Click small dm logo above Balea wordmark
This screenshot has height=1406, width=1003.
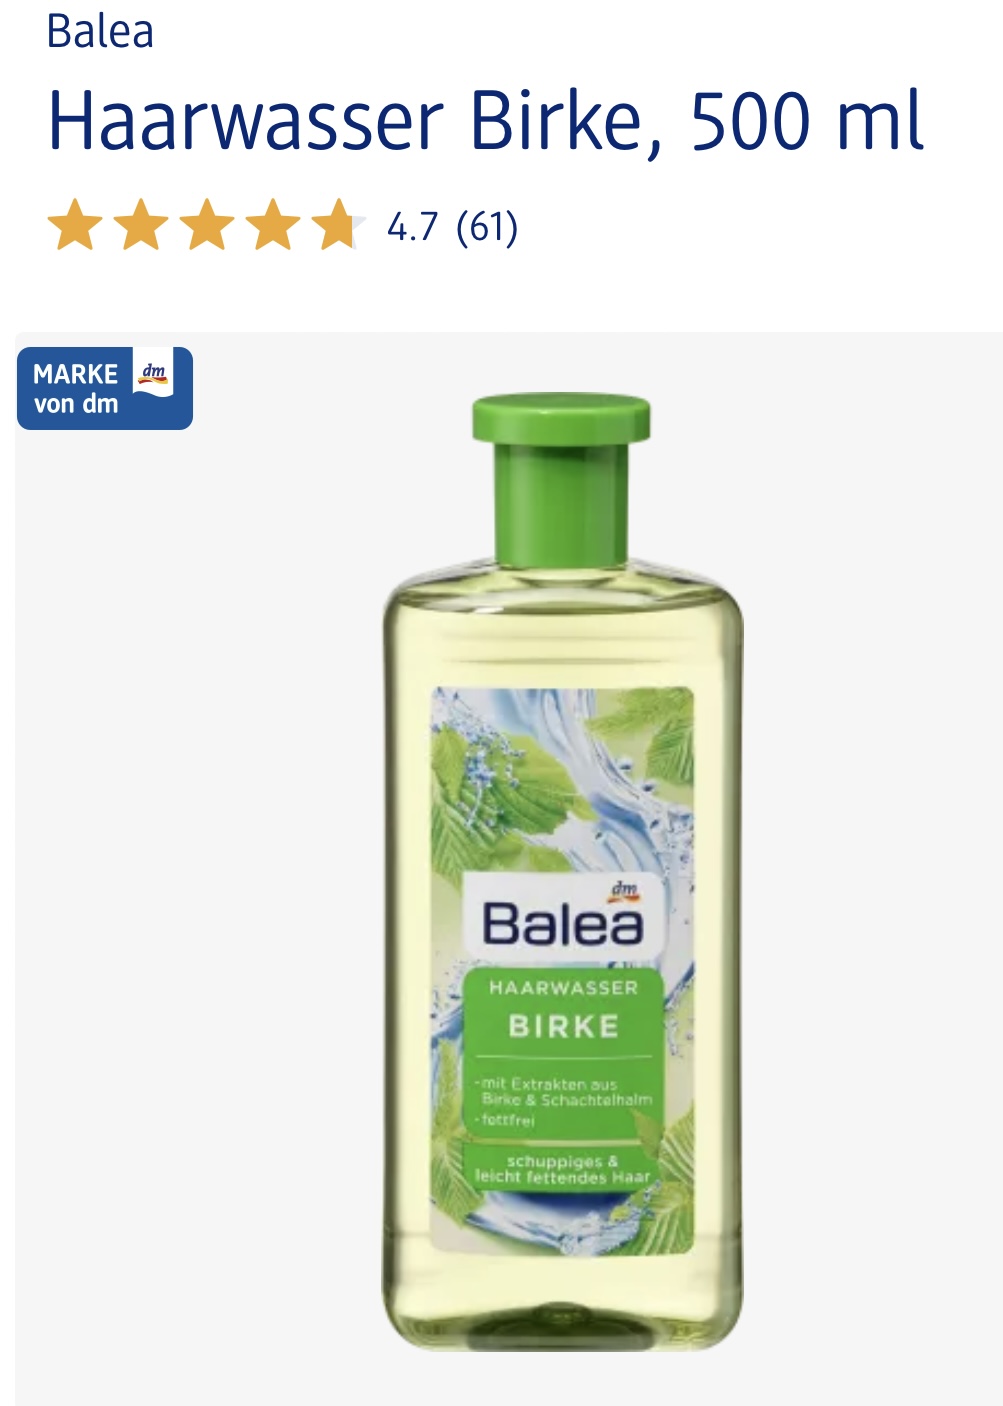pos(624,889)
